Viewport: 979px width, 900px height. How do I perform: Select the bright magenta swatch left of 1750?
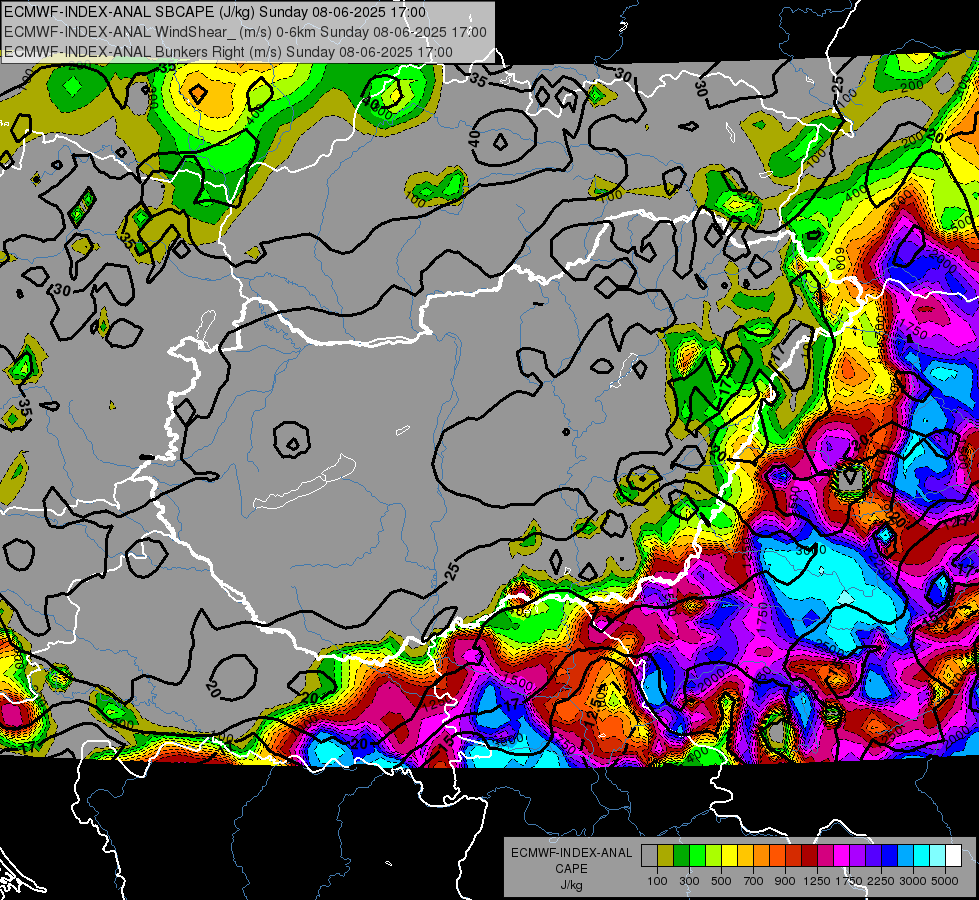[x=842, y=856]
